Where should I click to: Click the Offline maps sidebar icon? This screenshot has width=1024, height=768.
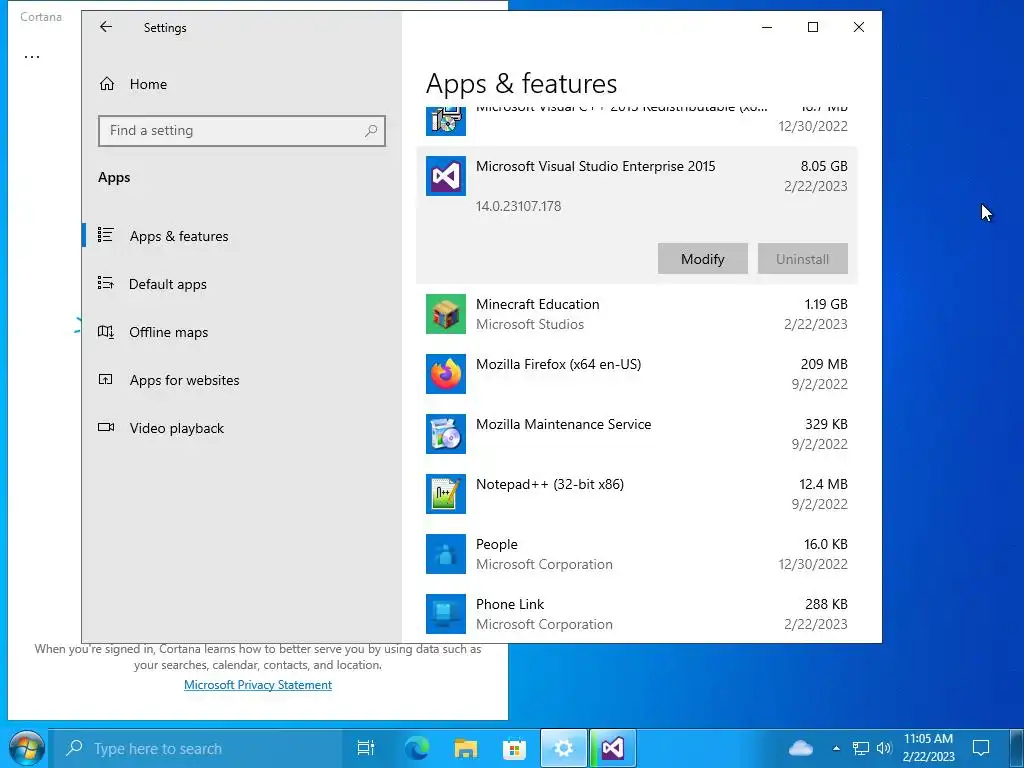coord(106,332)
